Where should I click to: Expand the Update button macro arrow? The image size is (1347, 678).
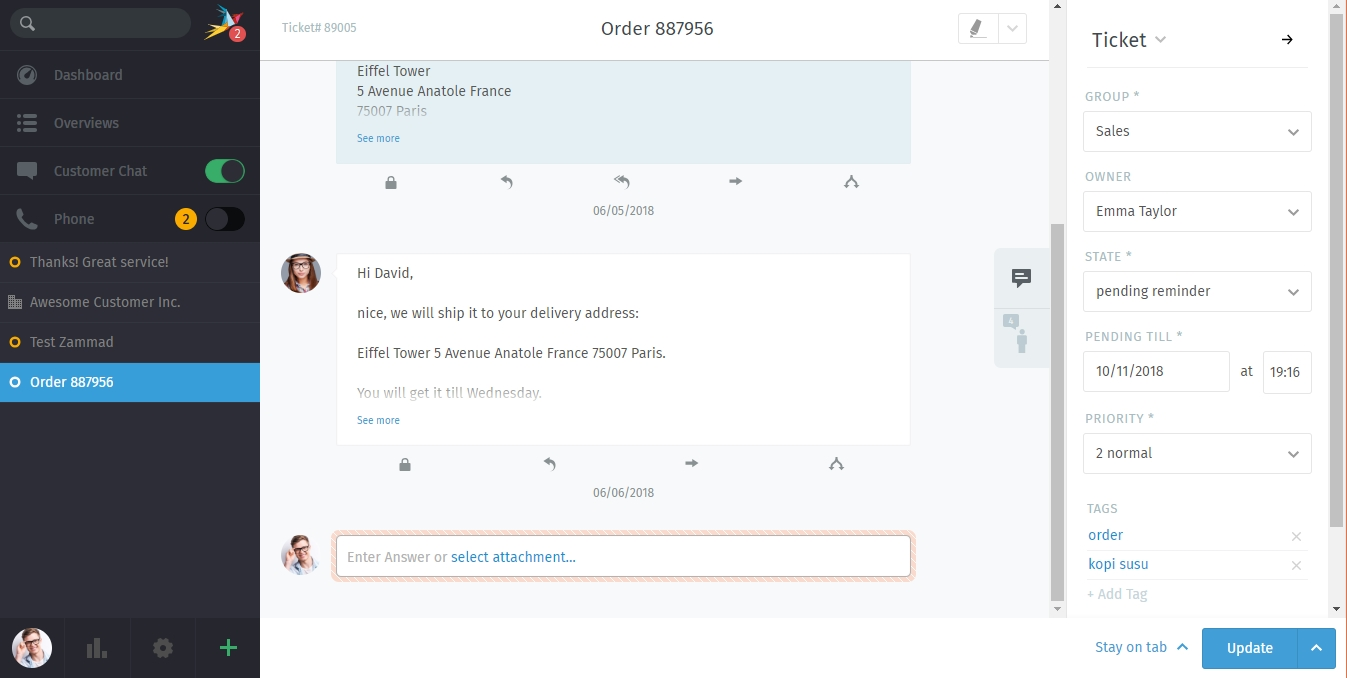tap(1316, 648)
